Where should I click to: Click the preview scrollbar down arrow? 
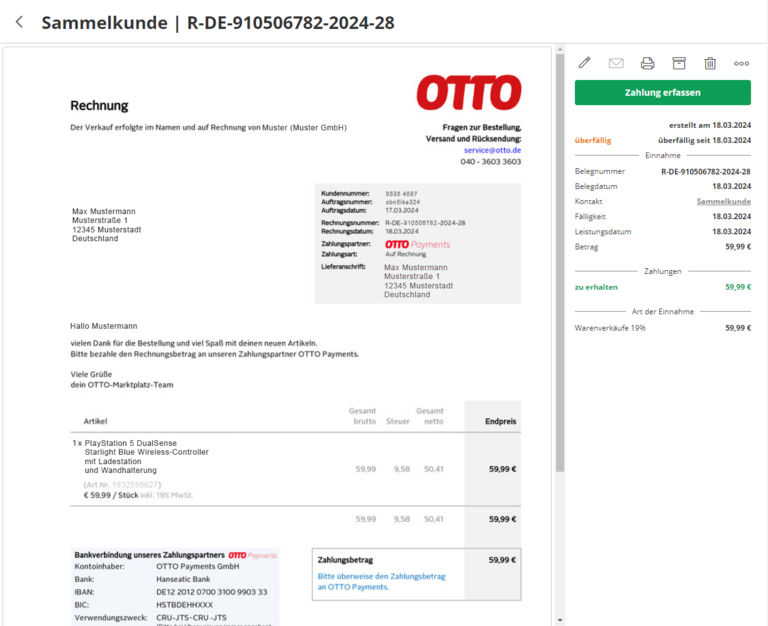pyautogui.click(x=560, y=620)
